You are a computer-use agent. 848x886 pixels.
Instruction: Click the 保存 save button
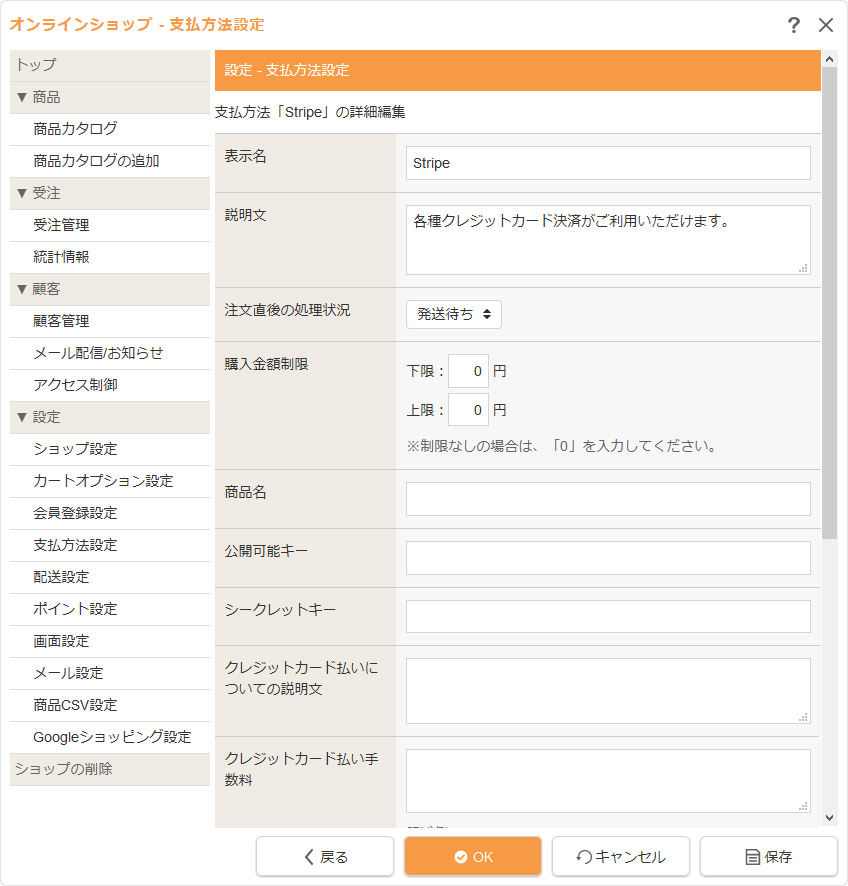pos(768,857)
